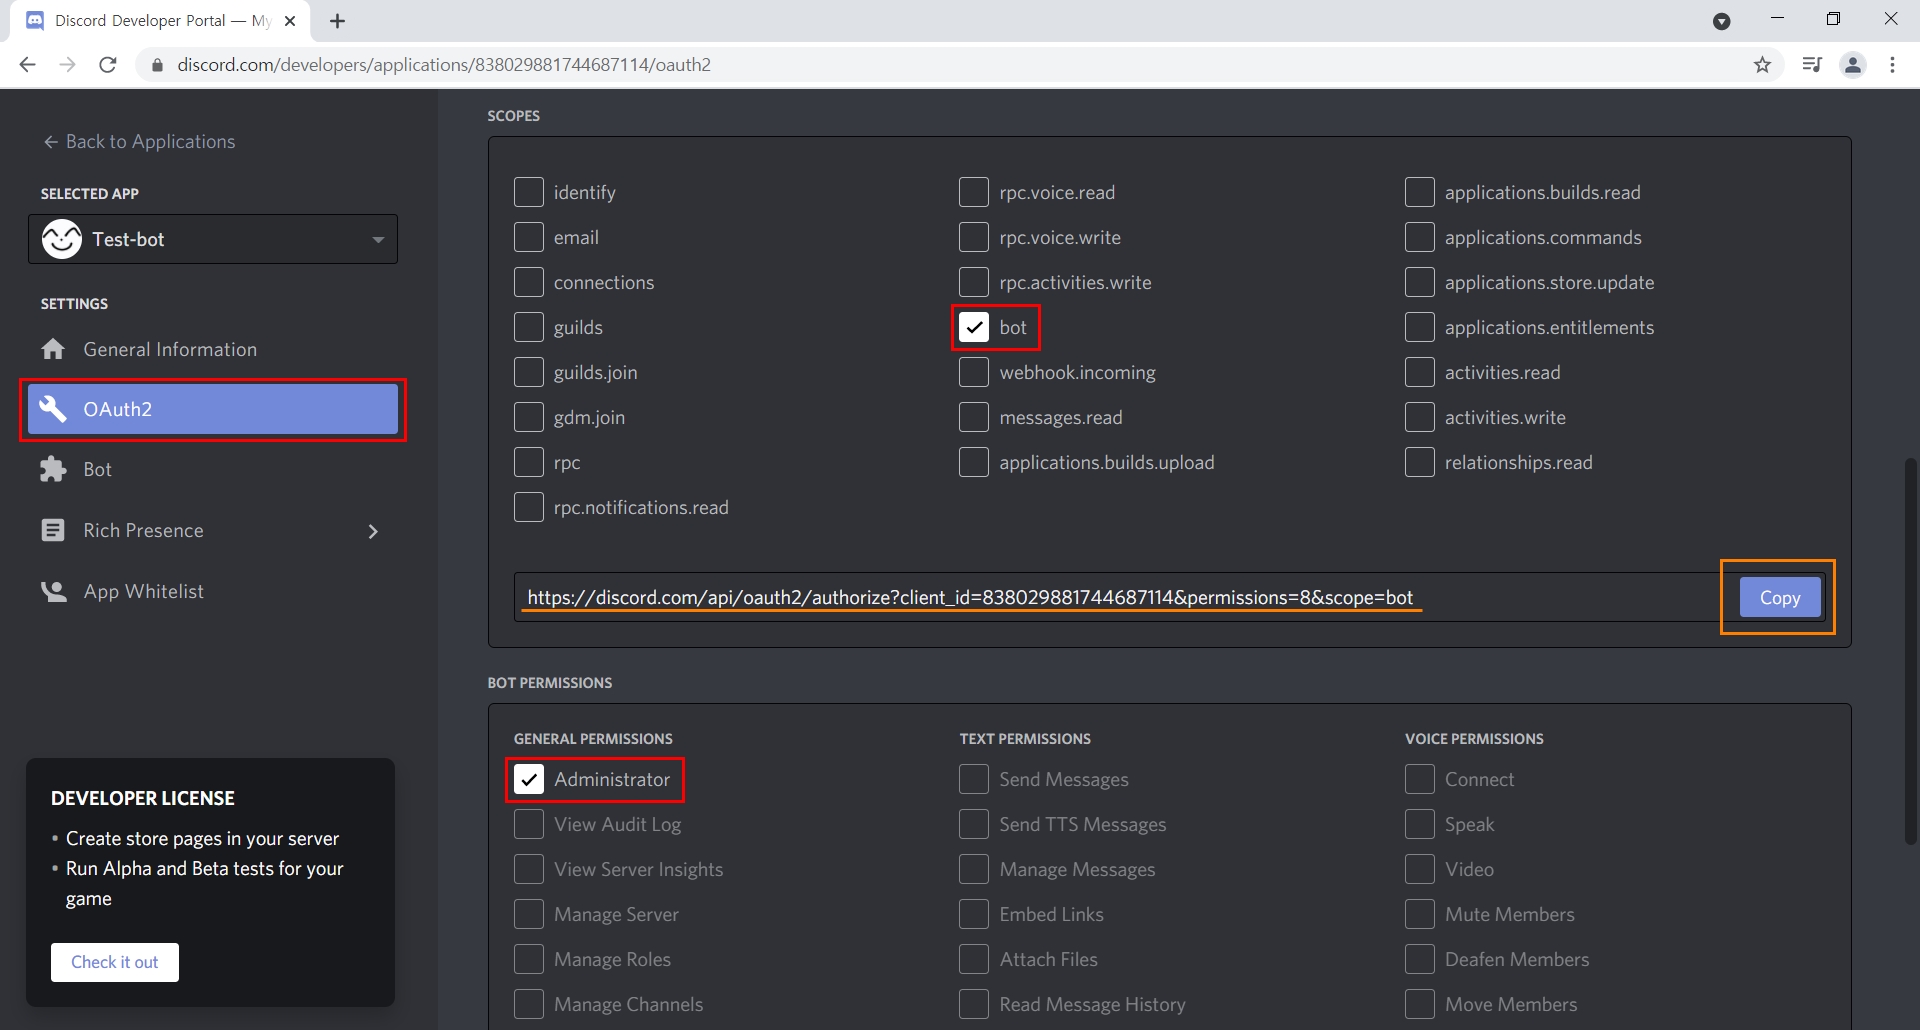Check the rpc.notifications.read scope
This screenshot has height=1030, width=1920.
[528, 507]
